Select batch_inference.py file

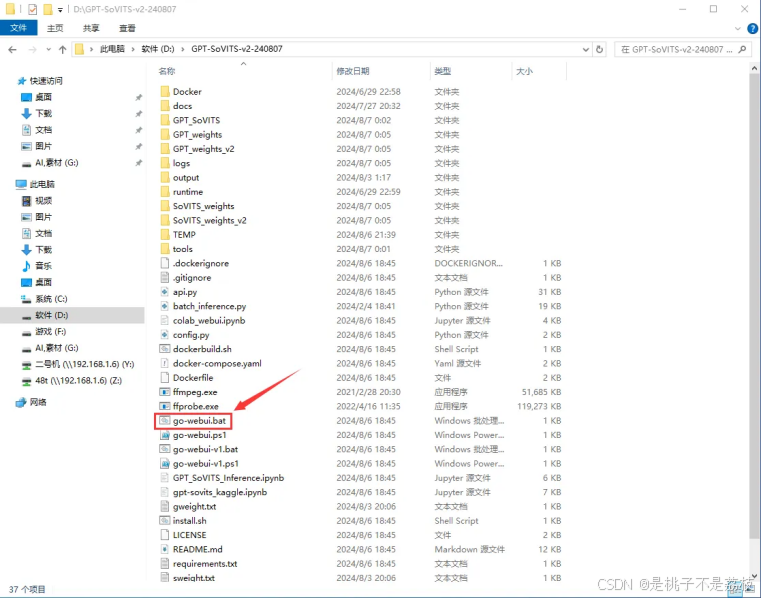pyautogui.click(x=209, y=306)
